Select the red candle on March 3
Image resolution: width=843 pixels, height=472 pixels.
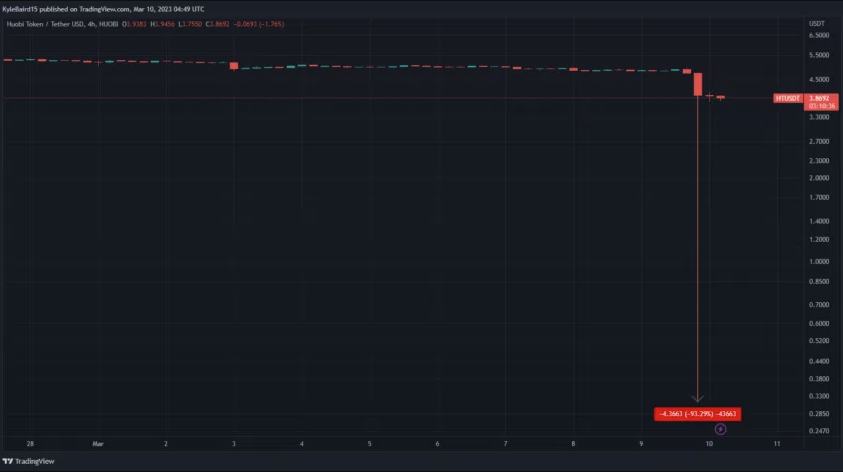[x=234, y=66]
